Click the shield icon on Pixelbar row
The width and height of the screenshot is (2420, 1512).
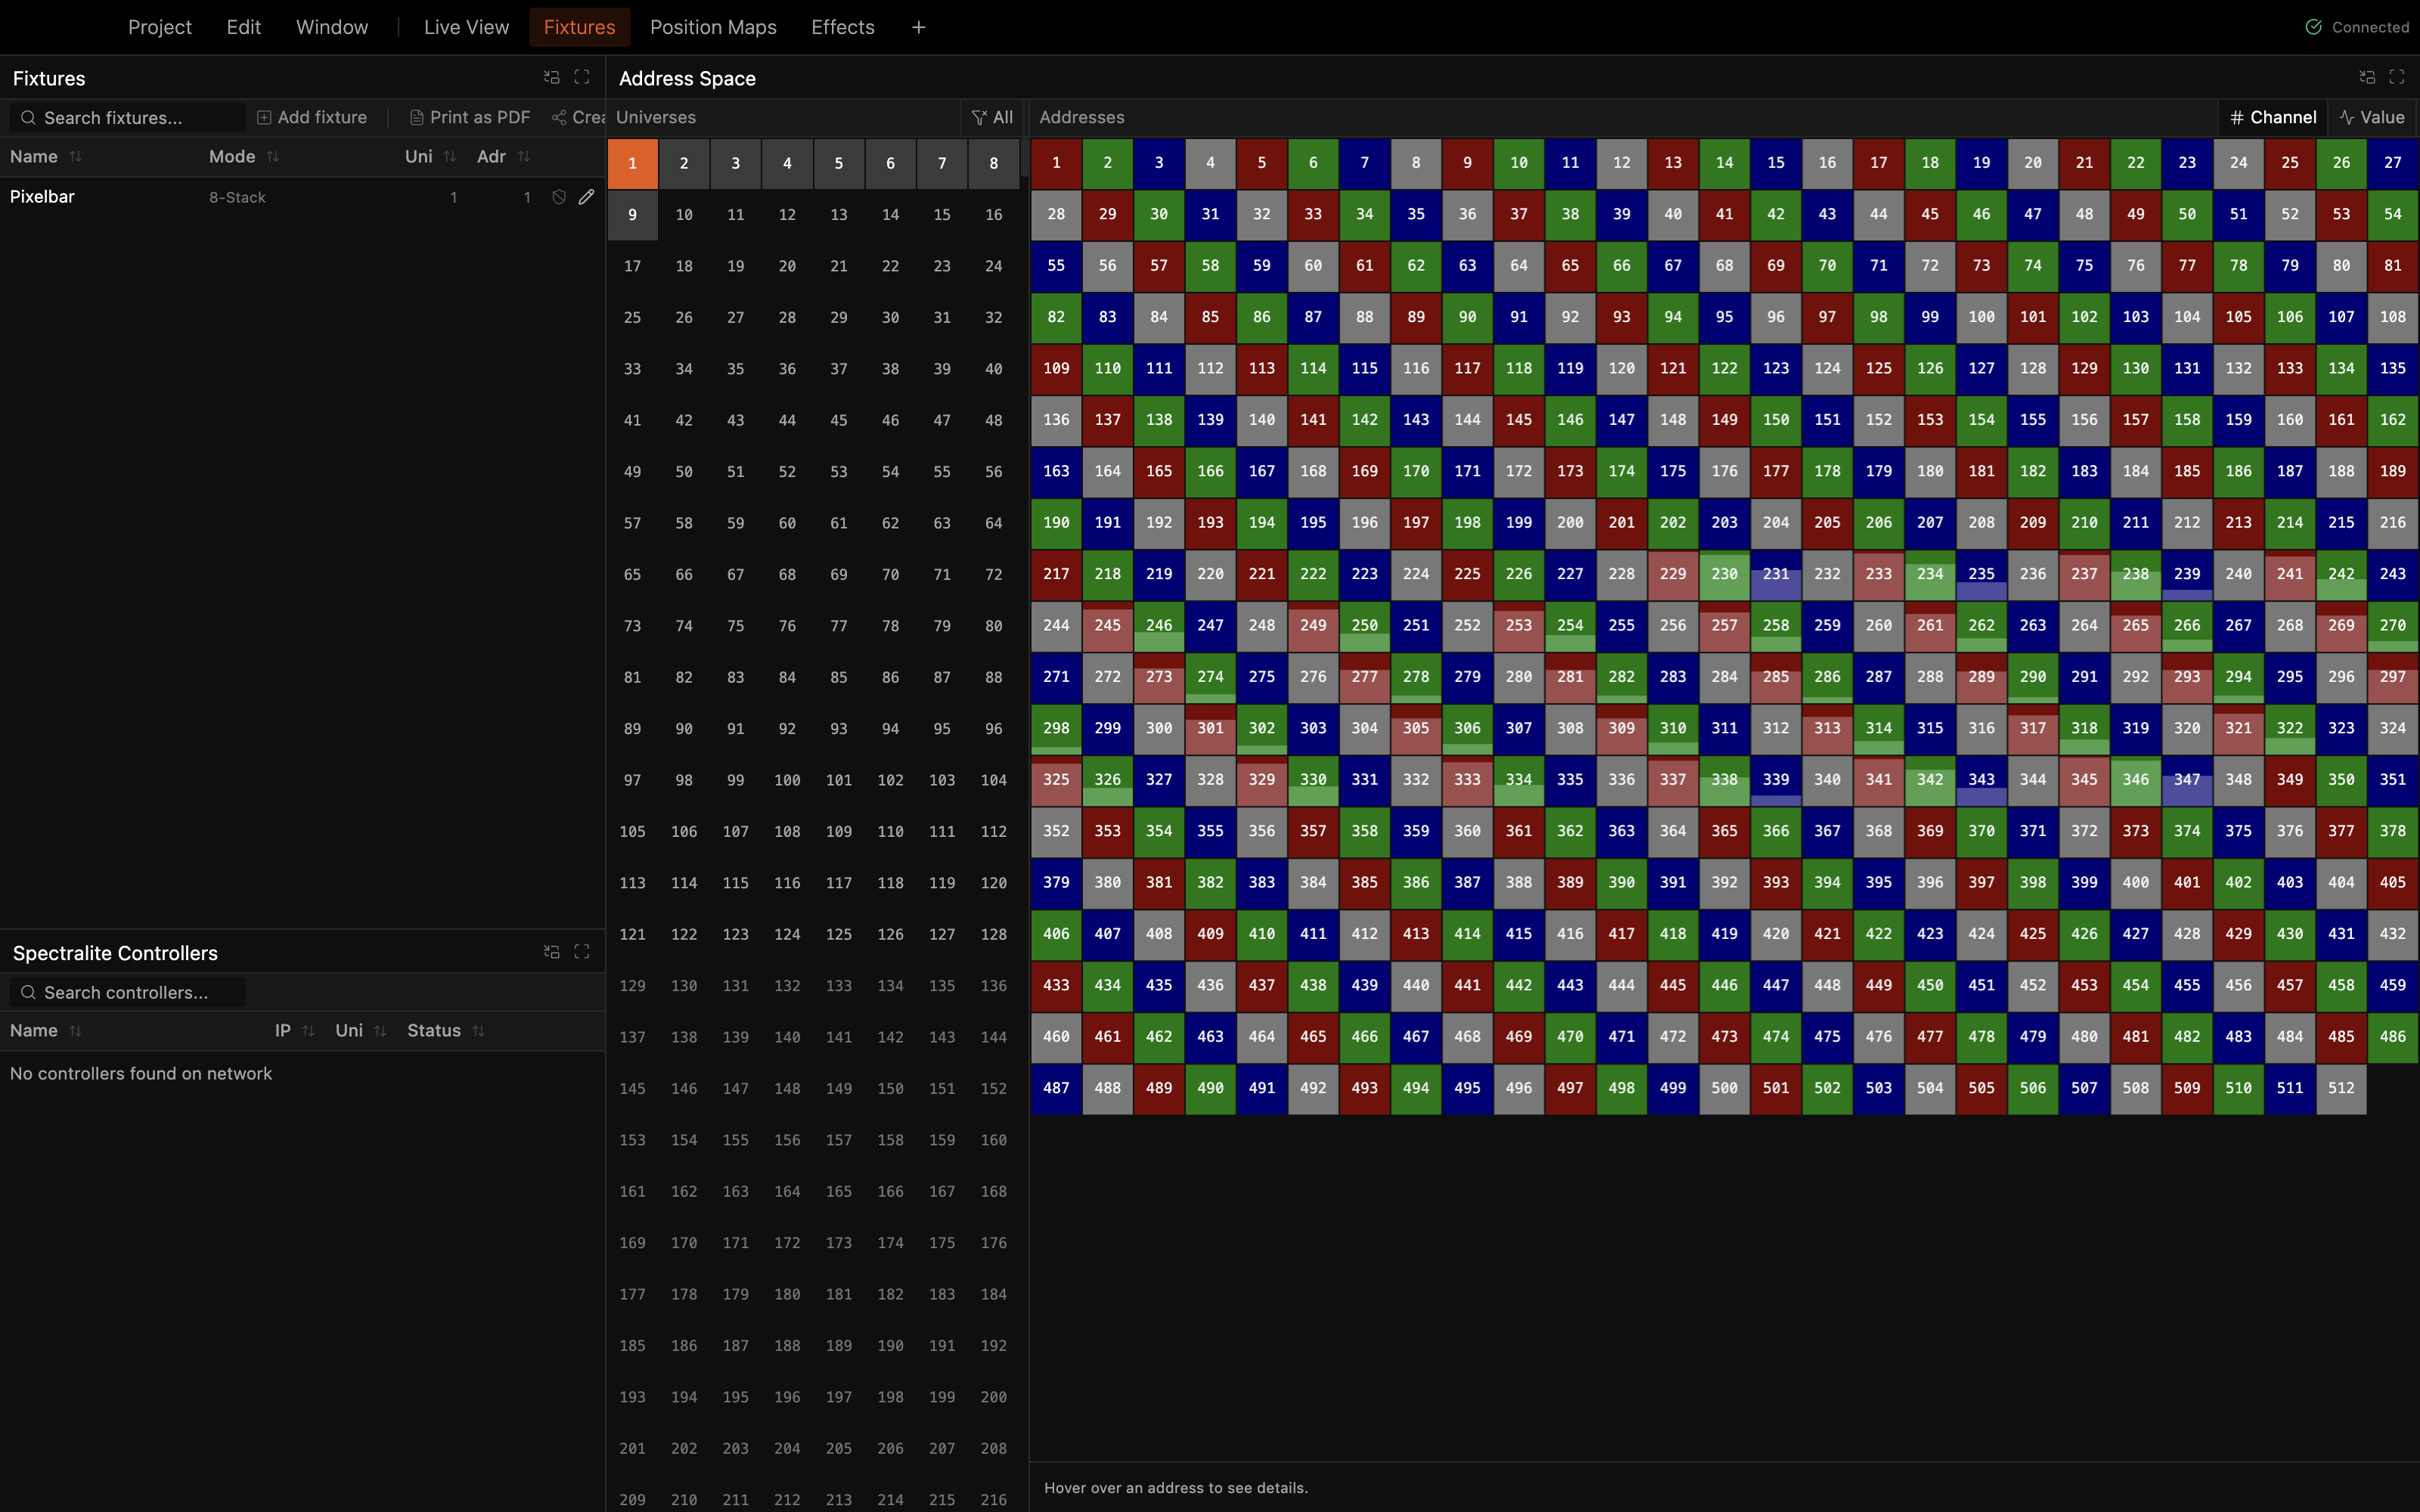point(559,197)
